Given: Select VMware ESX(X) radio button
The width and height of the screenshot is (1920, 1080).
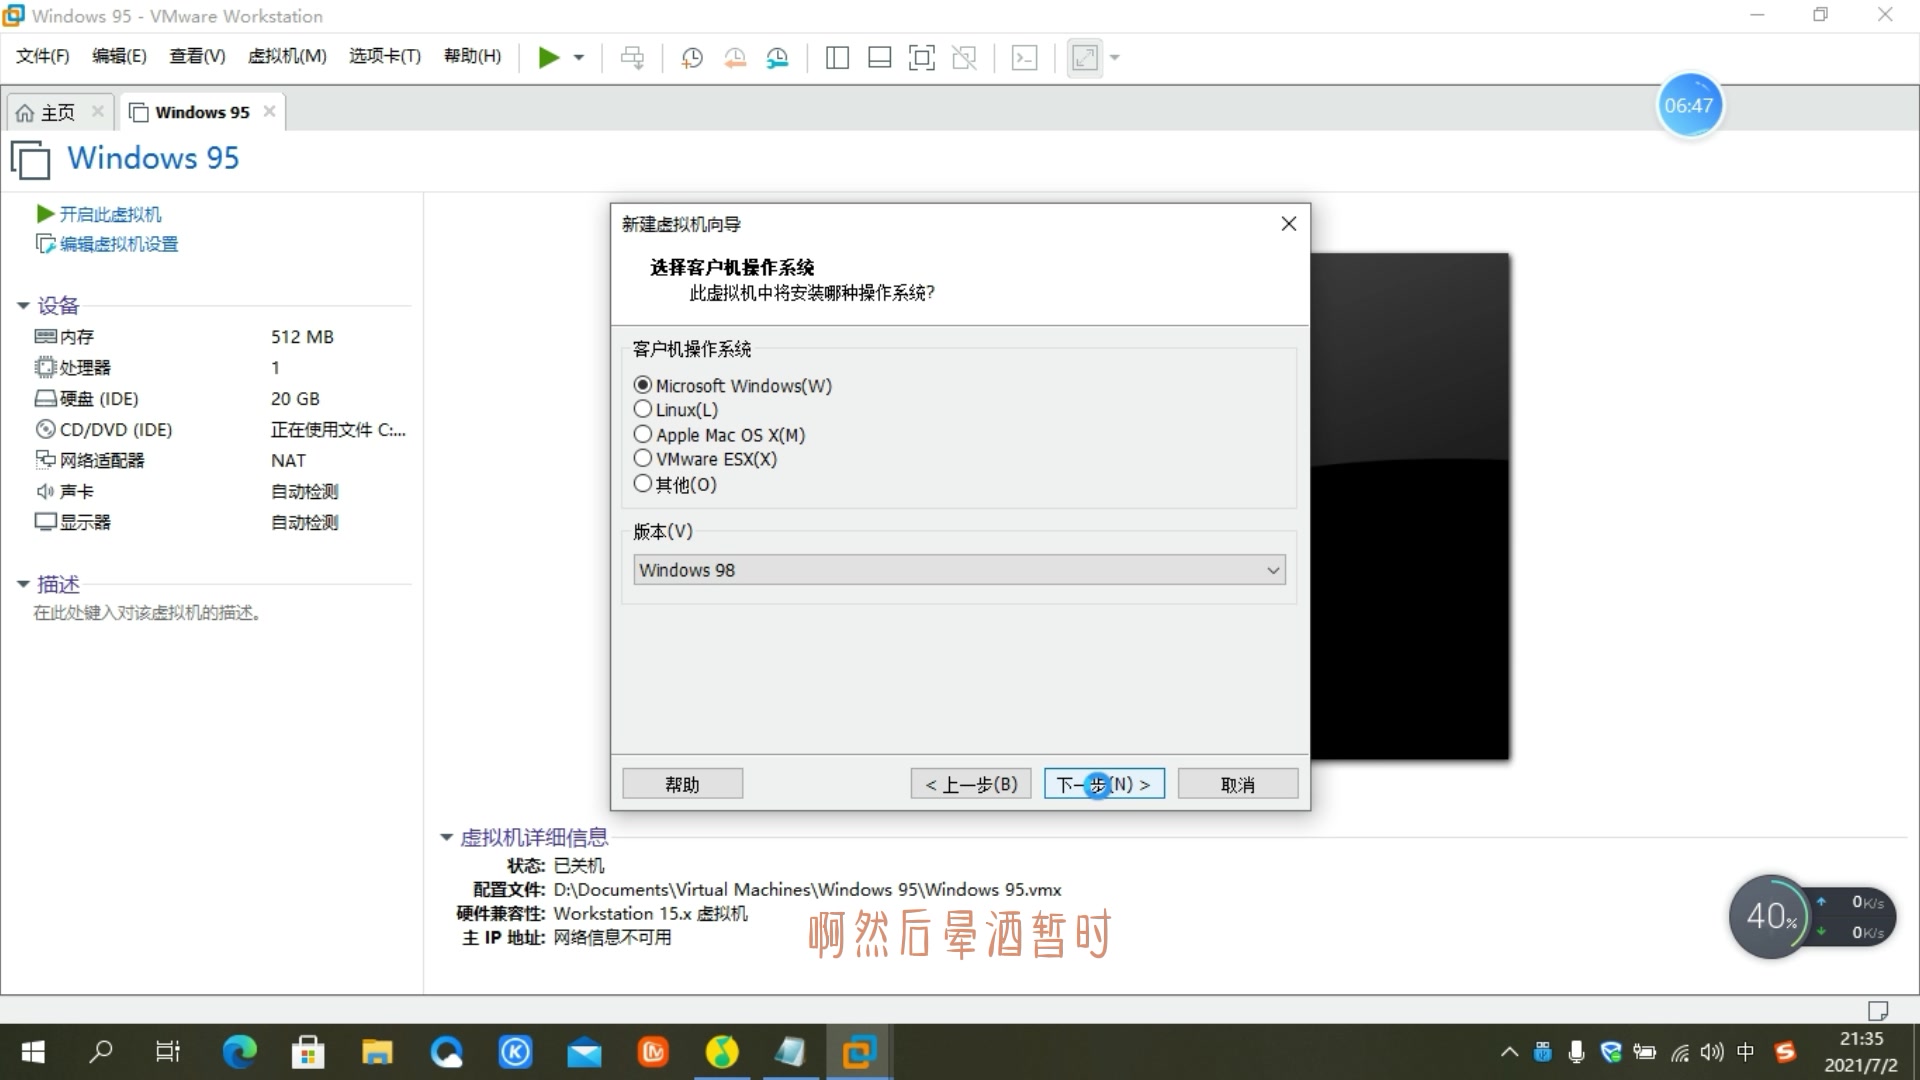Looking at the screenshot, I should (x=643, y=458).
